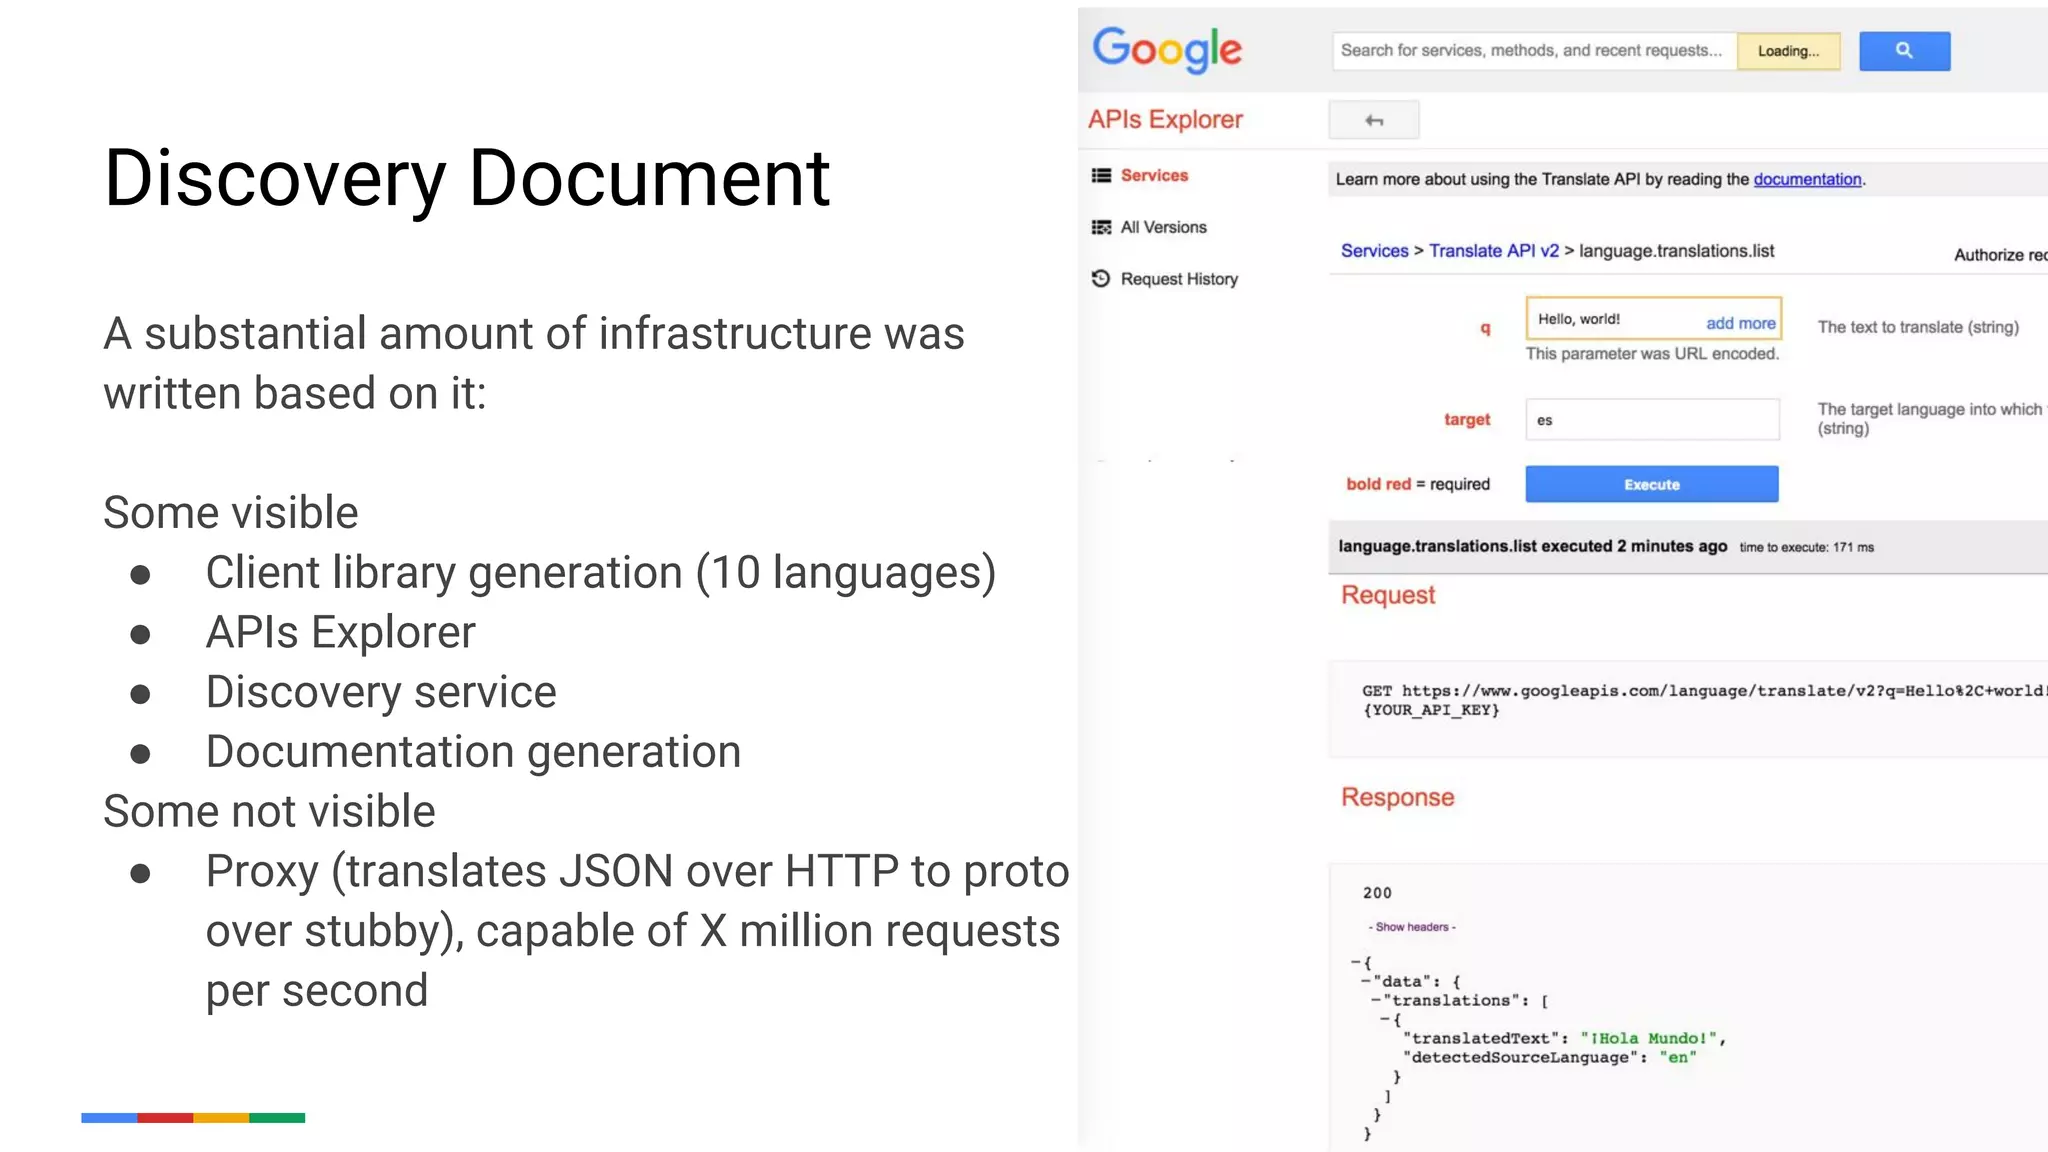Screen dimensions: 2048x1152
Task: Click the Loading... indicator button
Action: click(1788, 51)
